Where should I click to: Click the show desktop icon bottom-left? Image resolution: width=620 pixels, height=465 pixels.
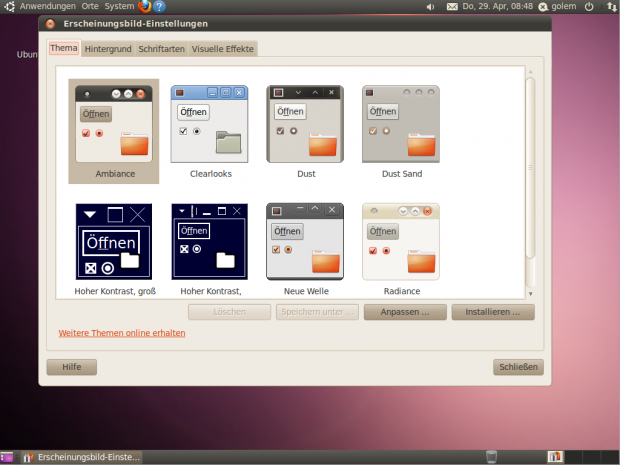[x=7, y=457]
